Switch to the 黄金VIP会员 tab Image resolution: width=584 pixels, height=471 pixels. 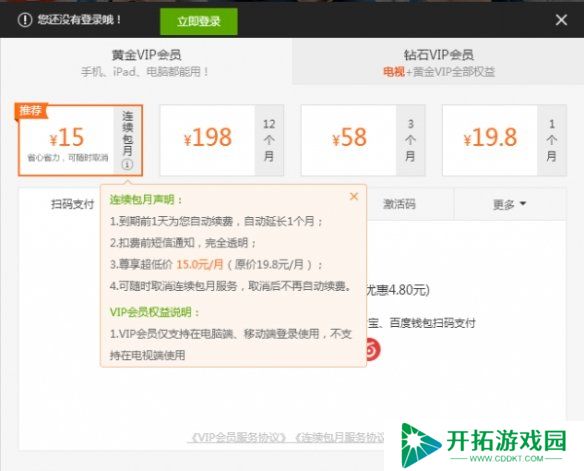[x=146, y=62]
